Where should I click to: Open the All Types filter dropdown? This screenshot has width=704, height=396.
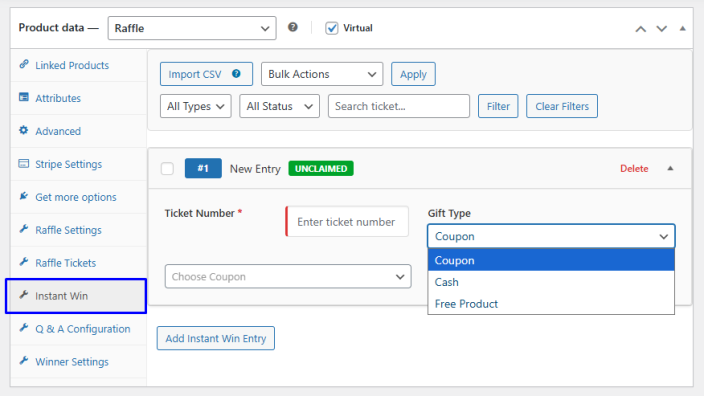(196, 106)
